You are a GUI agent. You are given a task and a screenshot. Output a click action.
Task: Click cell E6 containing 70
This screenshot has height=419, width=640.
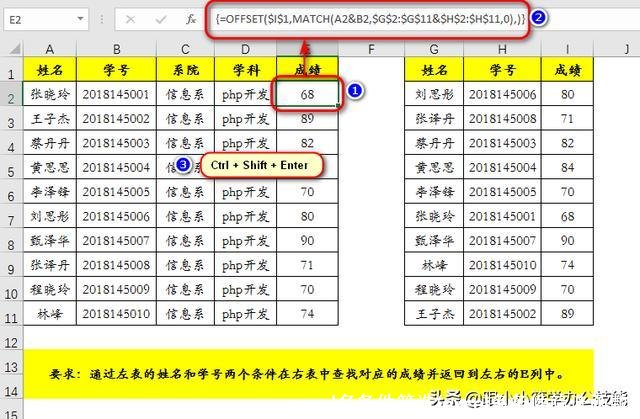point(307,192)
